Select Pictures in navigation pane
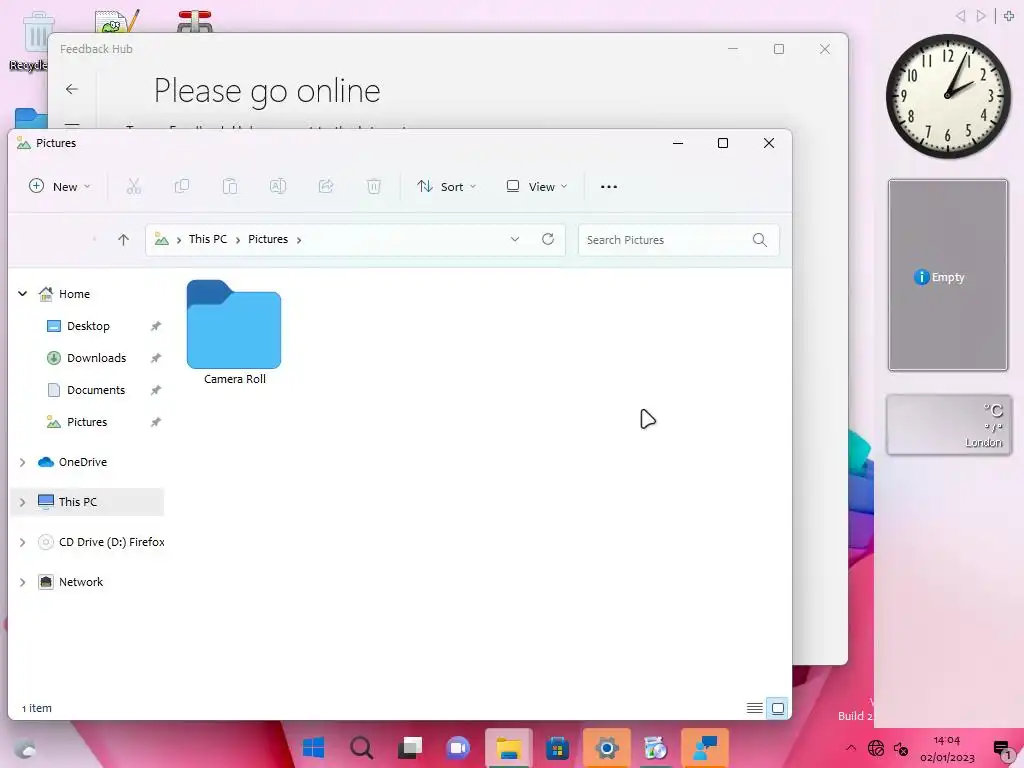This screenshot has width=1024, height=768. 87,422
